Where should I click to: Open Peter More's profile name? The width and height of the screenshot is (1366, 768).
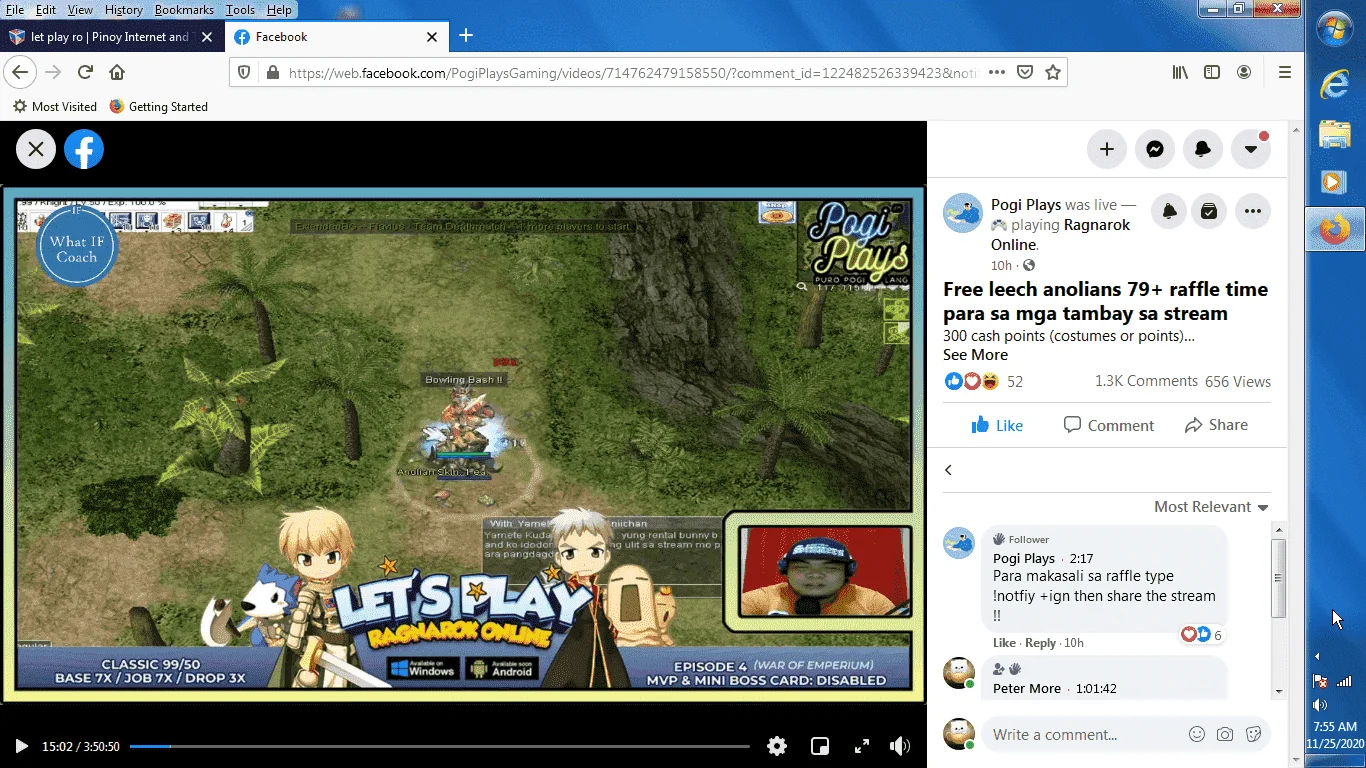[x=1027, y=689]
